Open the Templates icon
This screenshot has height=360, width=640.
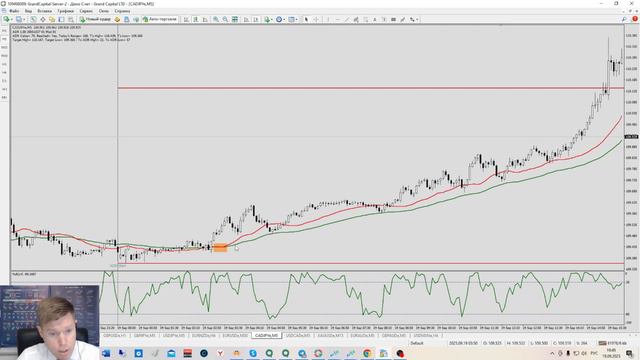[x=291, y=19]
